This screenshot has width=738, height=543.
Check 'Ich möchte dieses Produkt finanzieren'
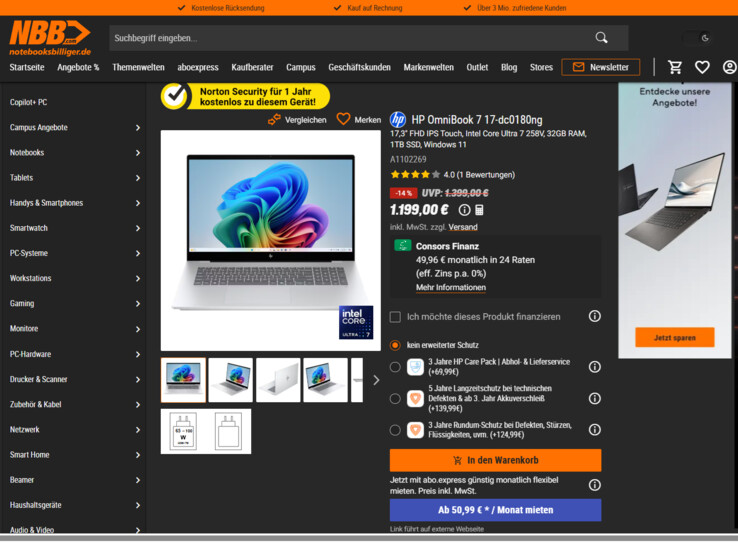tap(395, 317)
